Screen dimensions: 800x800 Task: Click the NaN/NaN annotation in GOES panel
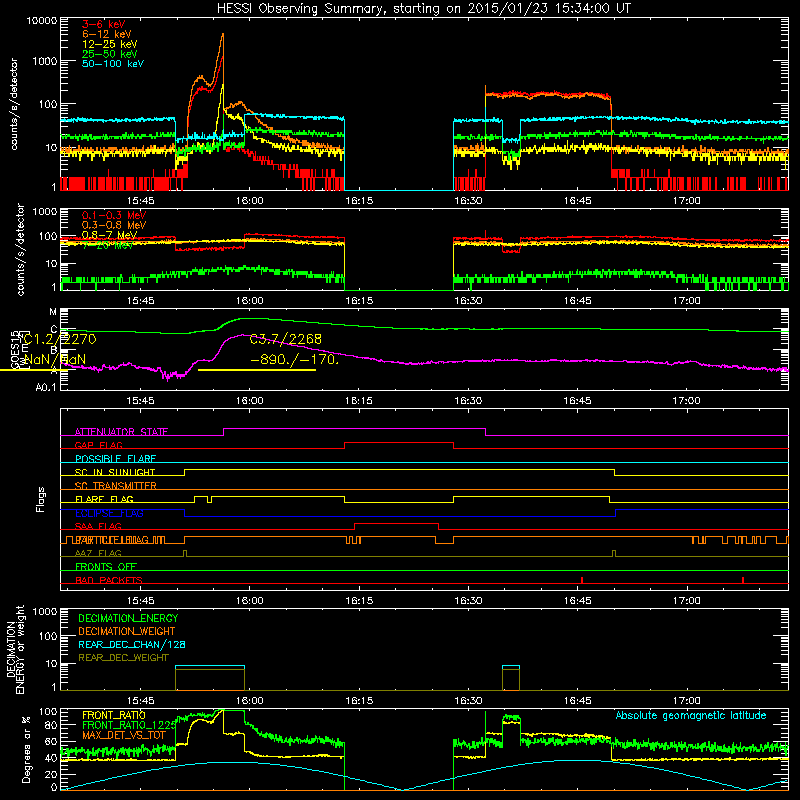click(55, 360)
